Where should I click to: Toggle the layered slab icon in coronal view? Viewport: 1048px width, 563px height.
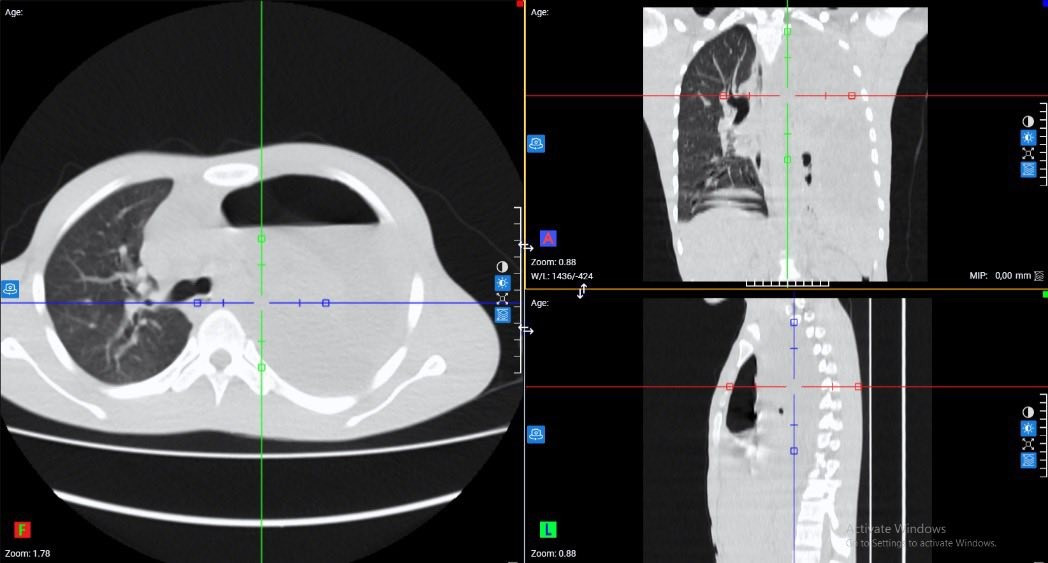click(1027, 170)
